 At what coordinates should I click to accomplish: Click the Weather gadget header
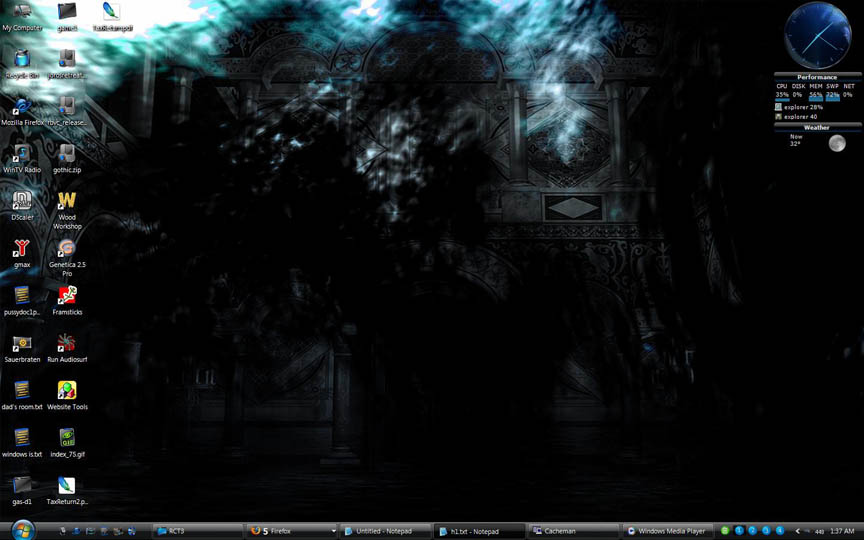(817, 127)
